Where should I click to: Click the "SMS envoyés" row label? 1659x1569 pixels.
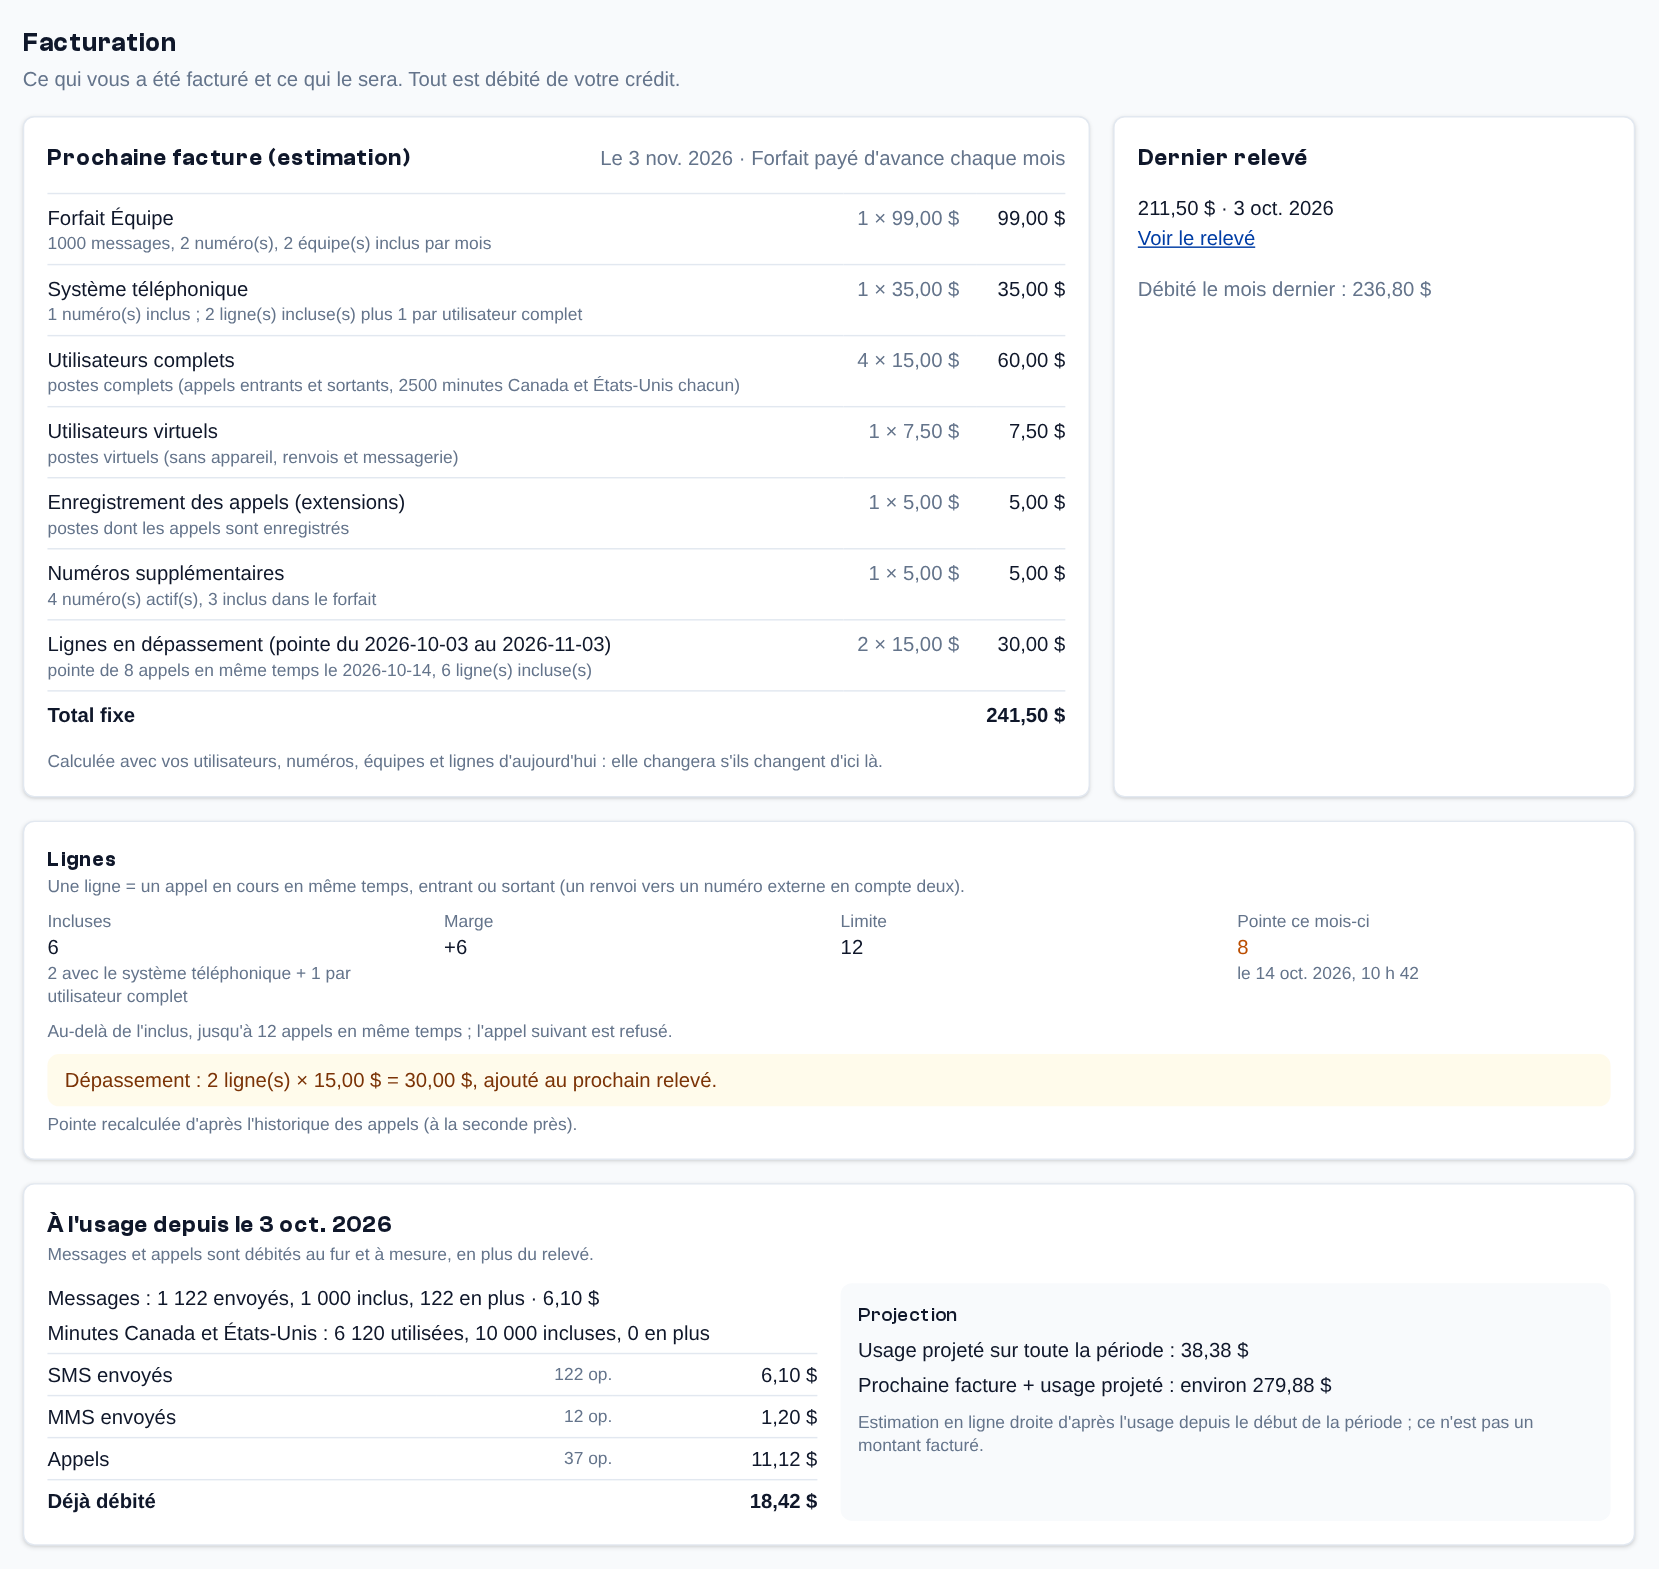(110, 1375)
